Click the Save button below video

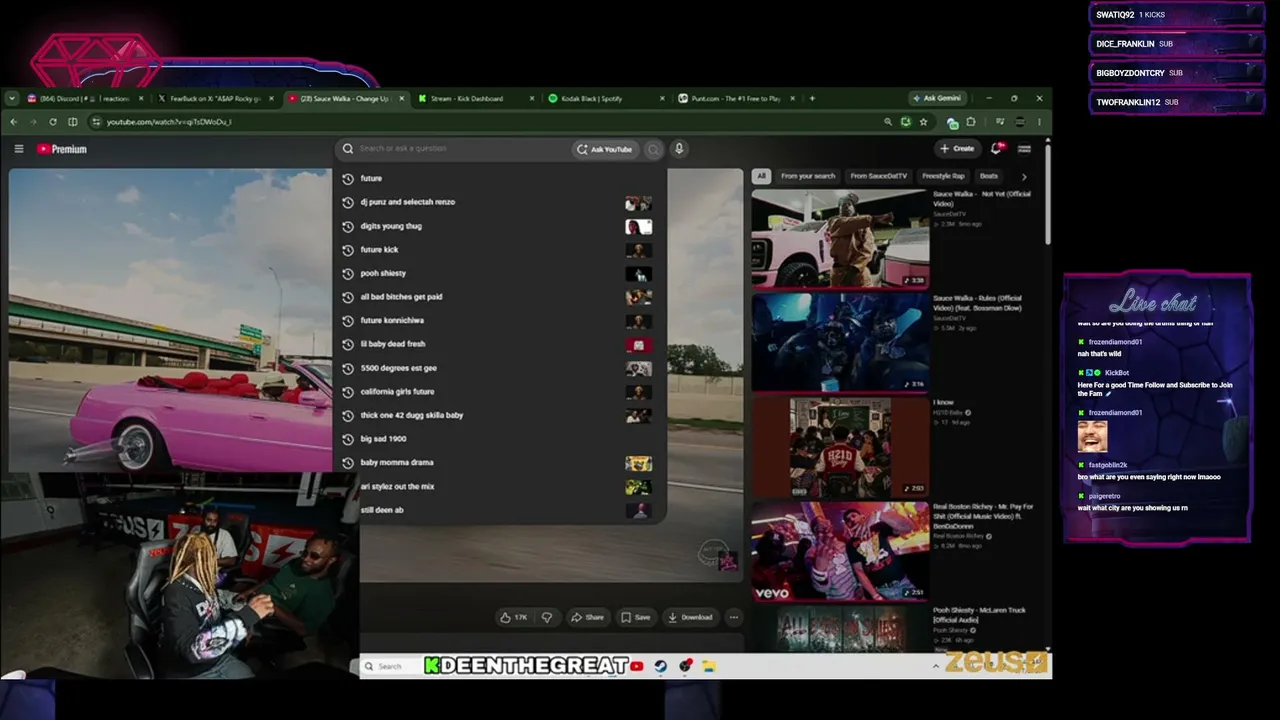tap(636, 618)
